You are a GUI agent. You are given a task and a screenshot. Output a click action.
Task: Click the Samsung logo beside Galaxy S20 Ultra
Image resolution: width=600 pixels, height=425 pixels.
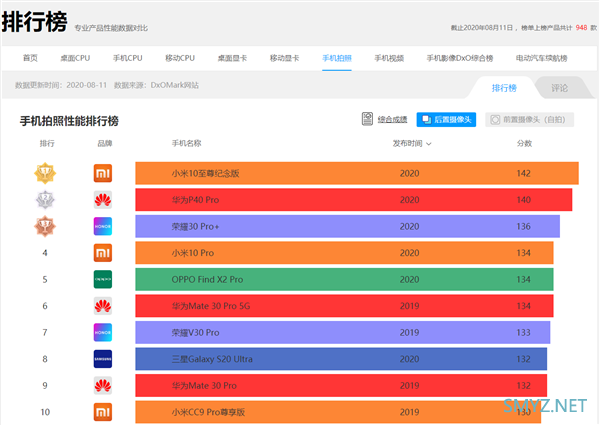pos(103,359)
